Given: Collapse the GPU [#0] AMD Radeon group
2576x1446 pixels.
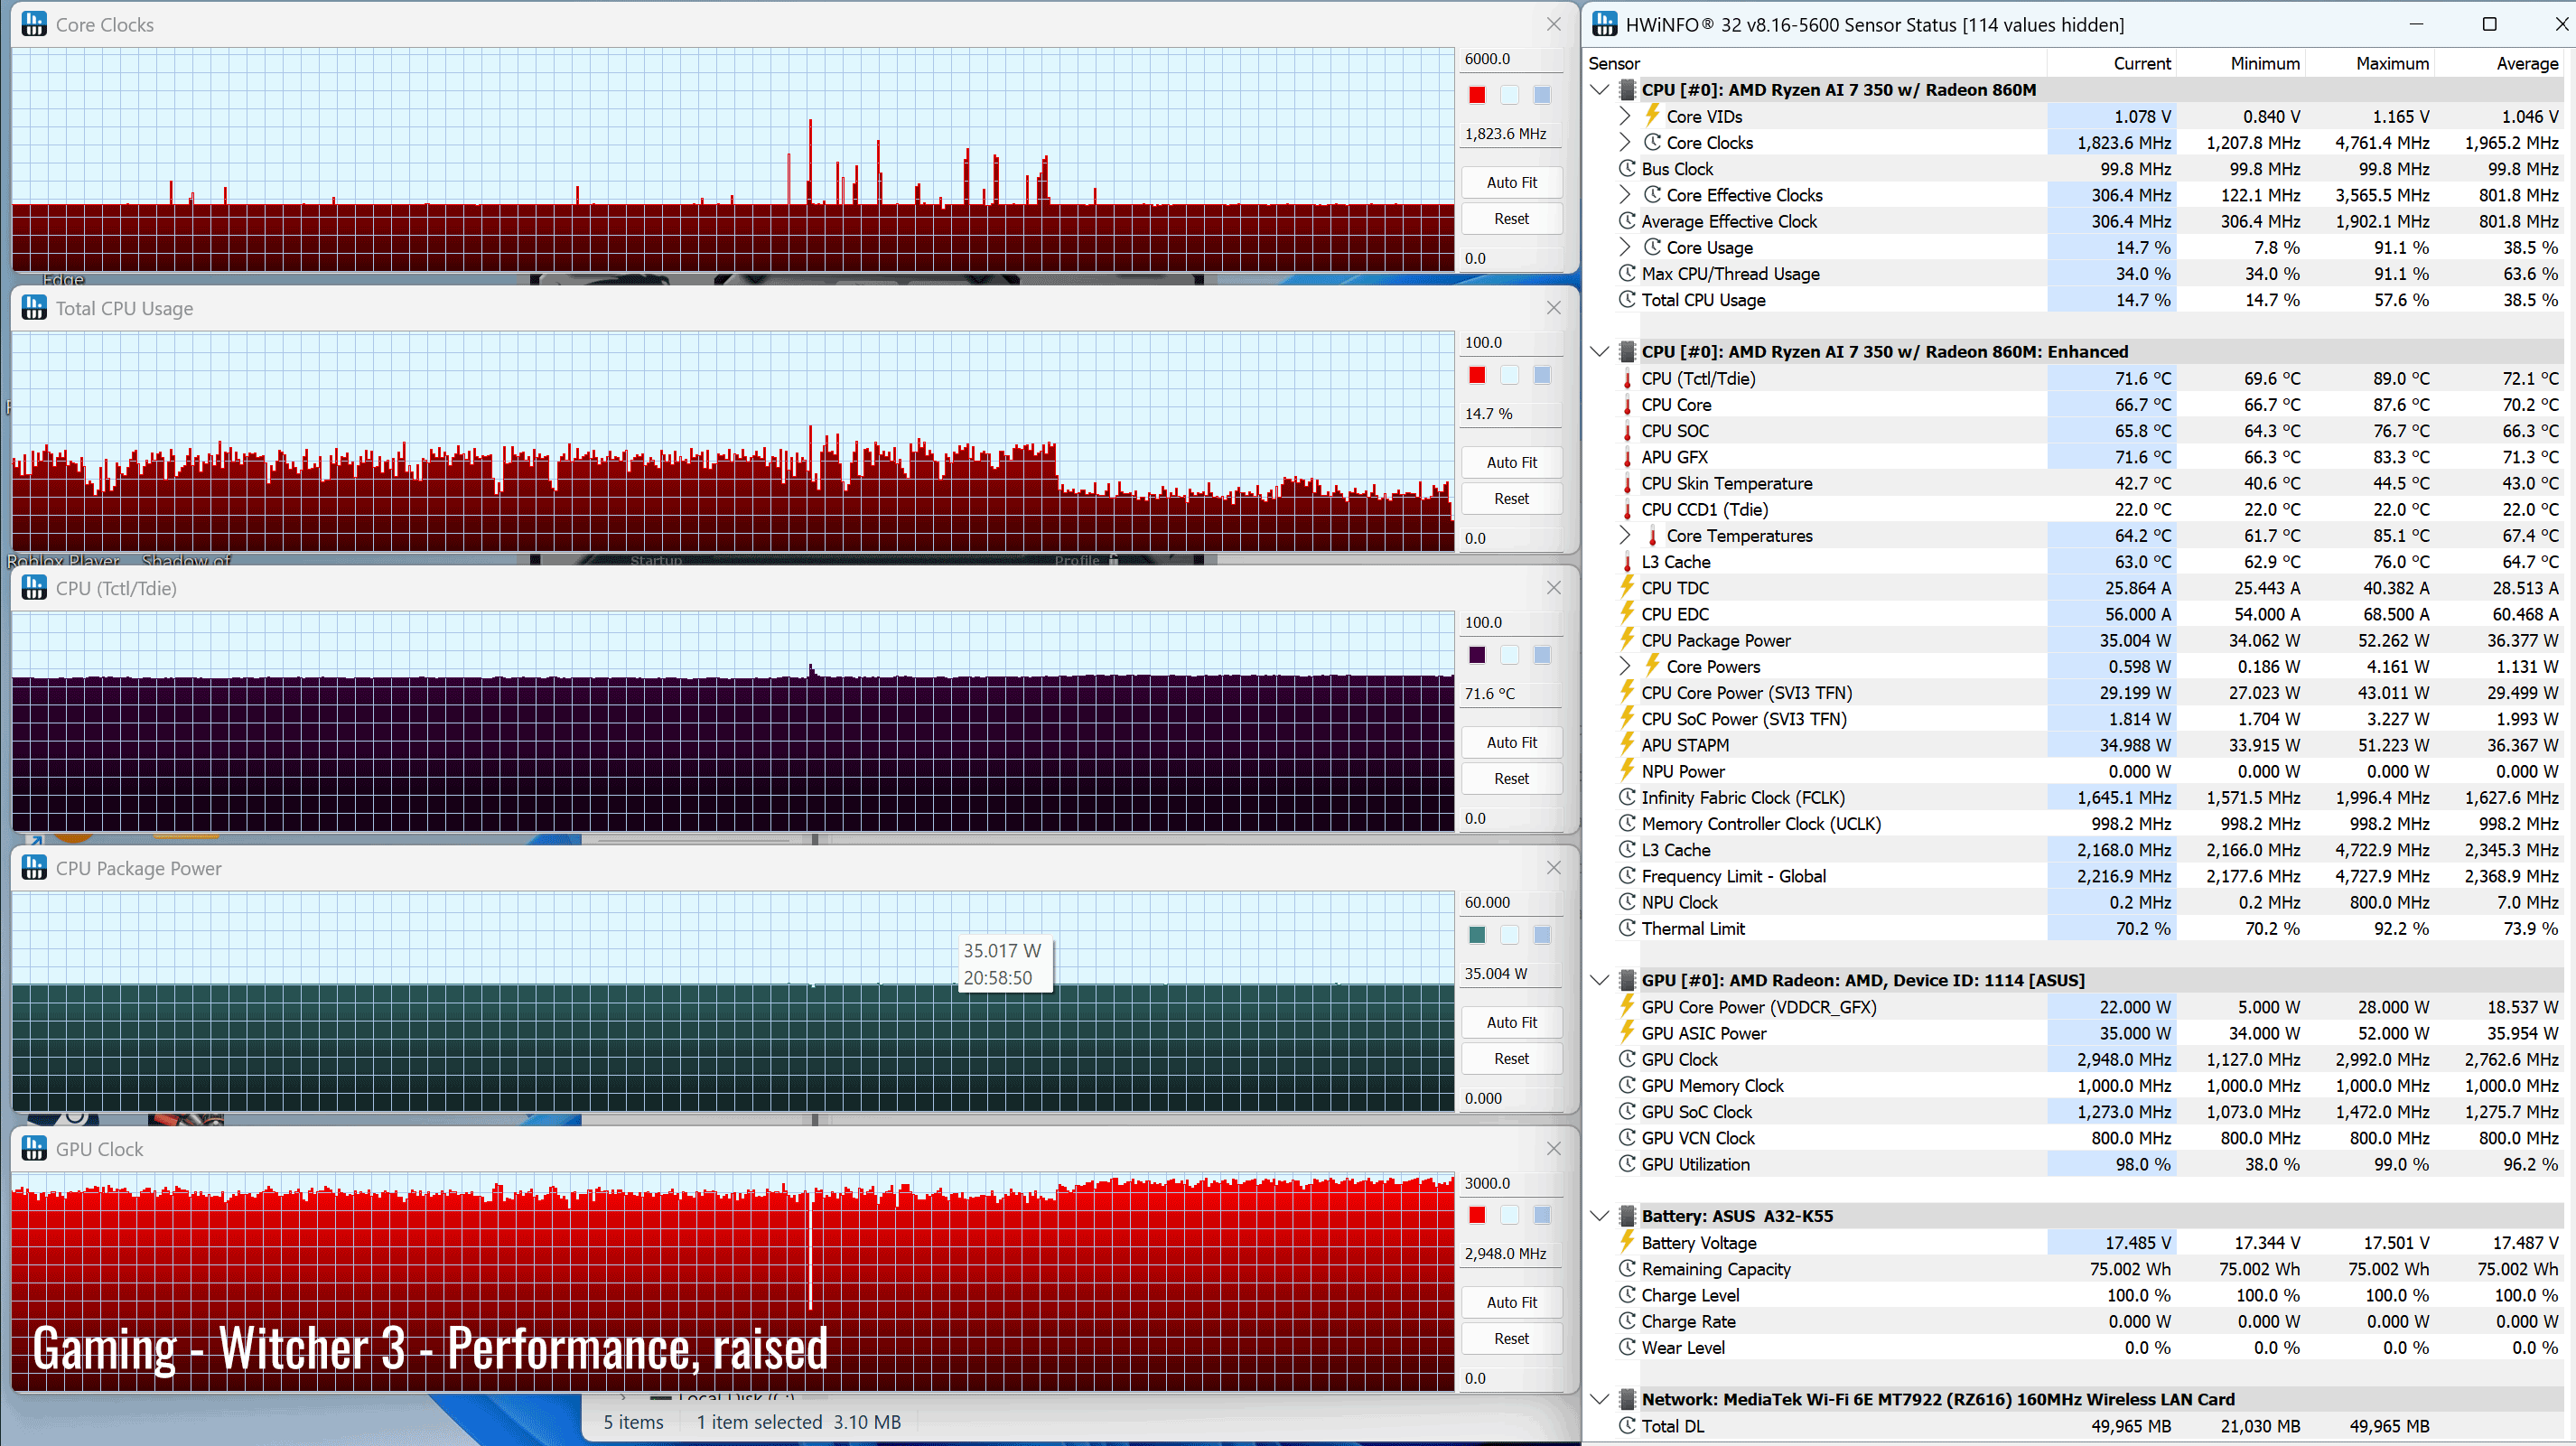Looking at the screenshot, I should point(1599,980).
